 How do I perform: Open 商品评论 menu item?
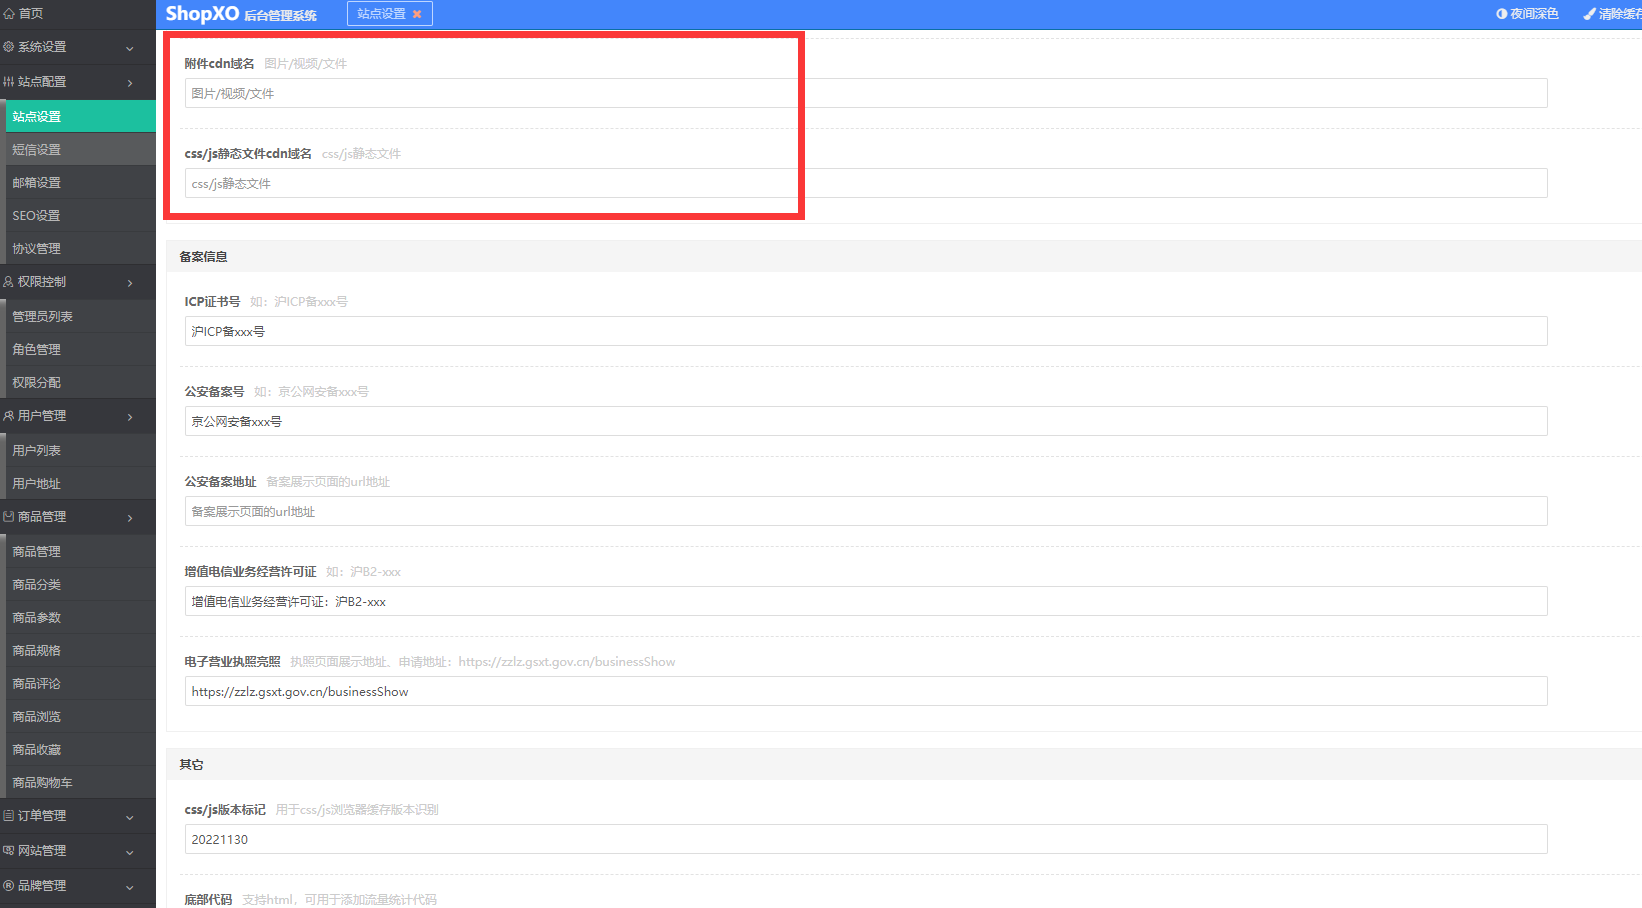tap(80, 683)
